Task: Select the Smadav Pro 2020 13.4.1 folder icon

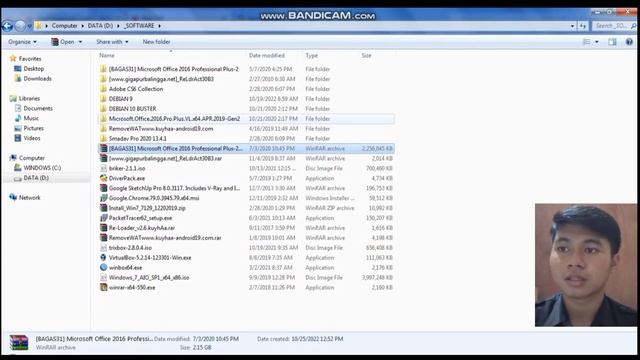Action: pos(104,138)
